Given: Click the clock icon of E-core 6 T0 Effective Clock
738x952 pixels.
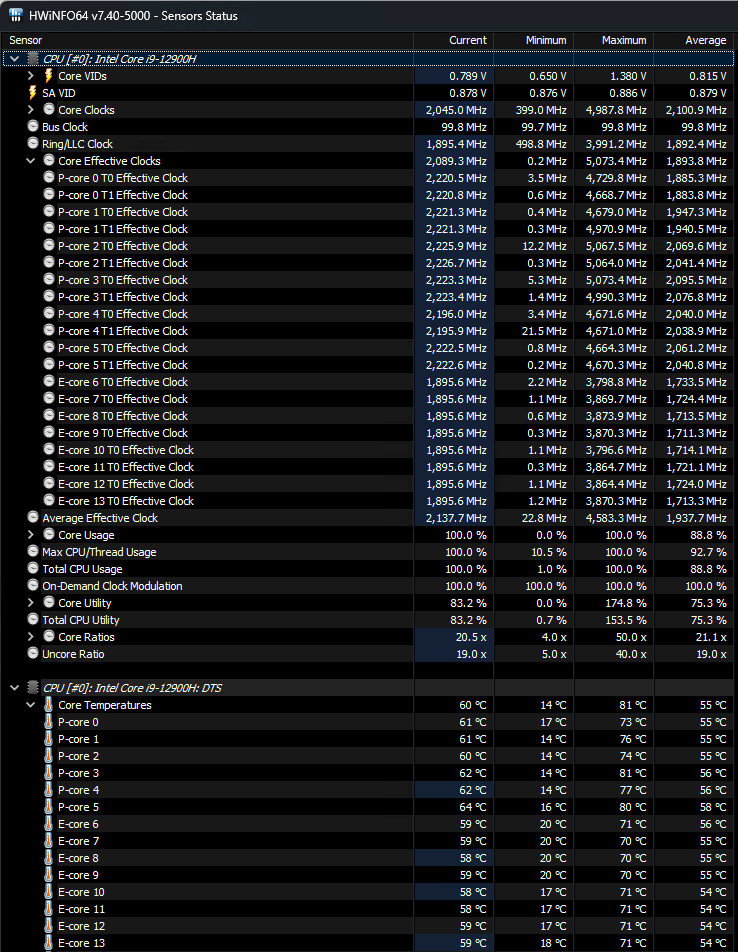Looking at the screenshot, I should click(x=49, y=381).
